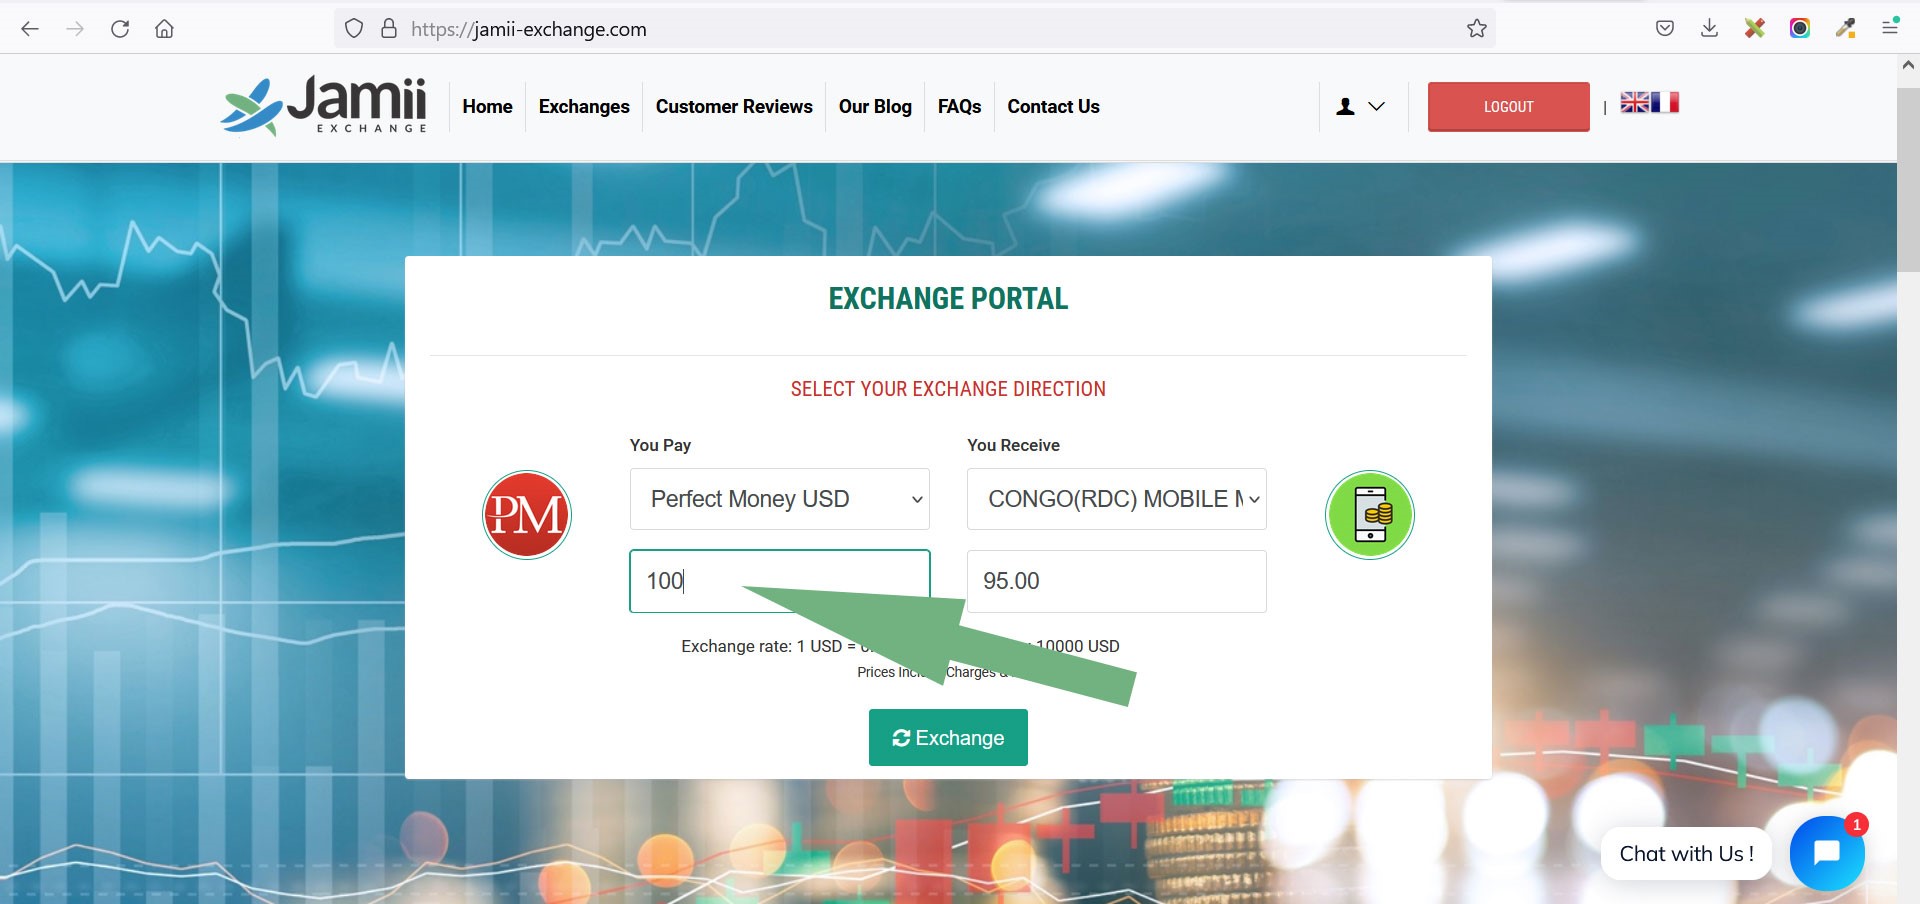
Task: Click the green Exchange button
Action: click(948, 737)
